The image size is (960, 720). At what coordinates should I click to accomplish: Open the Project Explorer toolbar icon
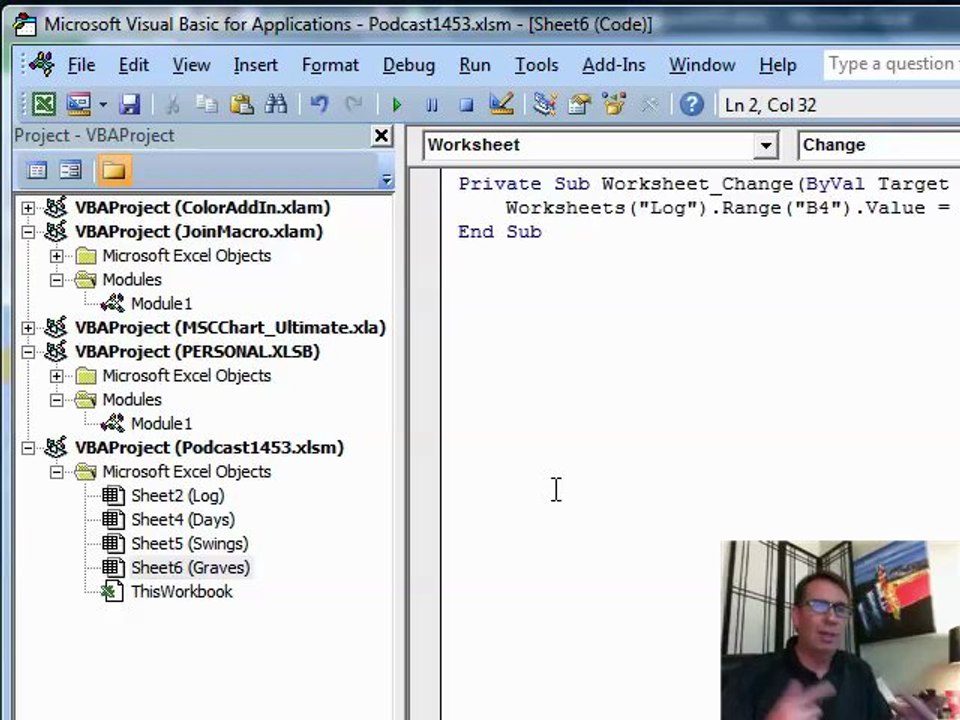point(544,104)
